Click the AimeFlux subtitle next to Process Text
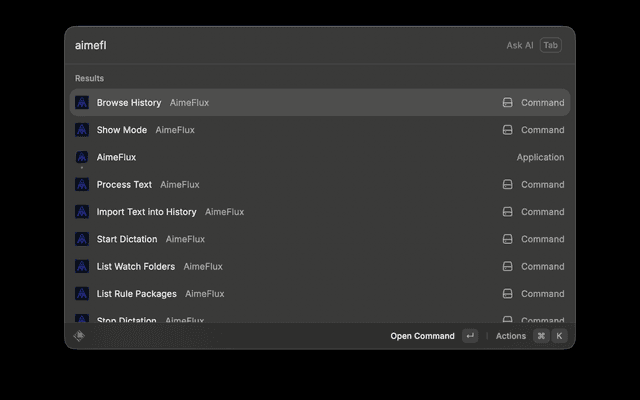This screenshot has height=400, width=640. coord(180,184)
